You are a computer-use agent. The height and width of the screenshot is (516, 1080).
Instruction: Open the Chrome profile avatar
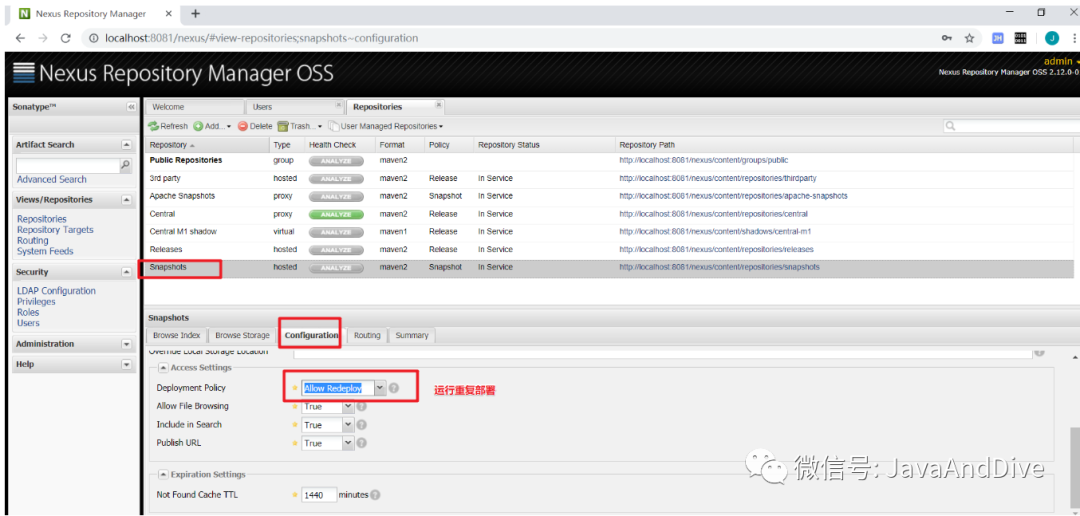pos(1051,38)
